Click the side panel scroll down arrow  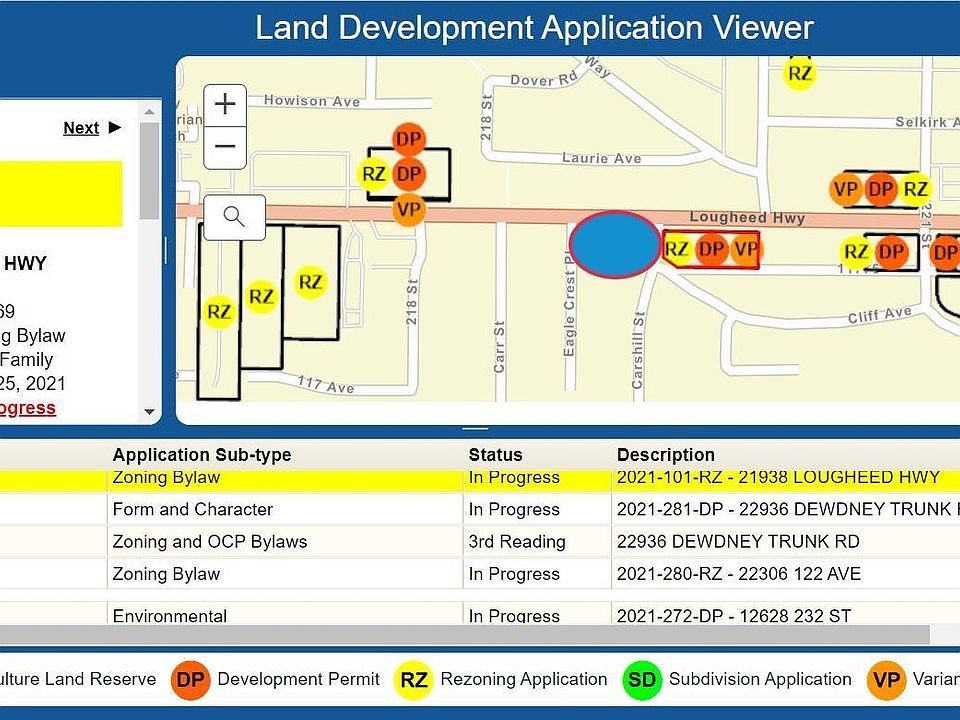click(149, 411)
